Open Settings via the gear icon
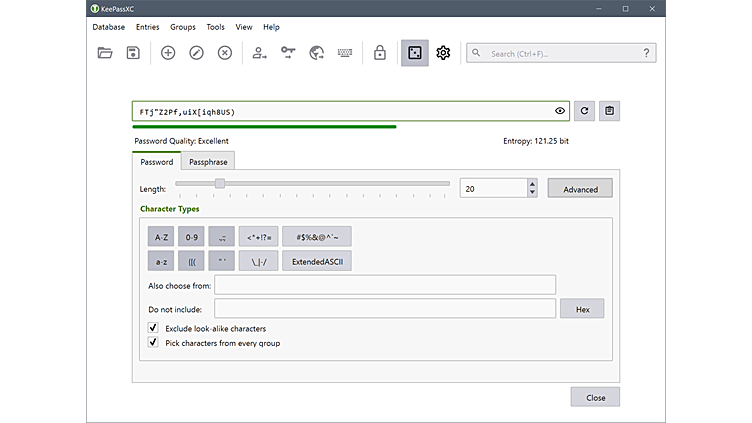 click(x=443, y=53)
